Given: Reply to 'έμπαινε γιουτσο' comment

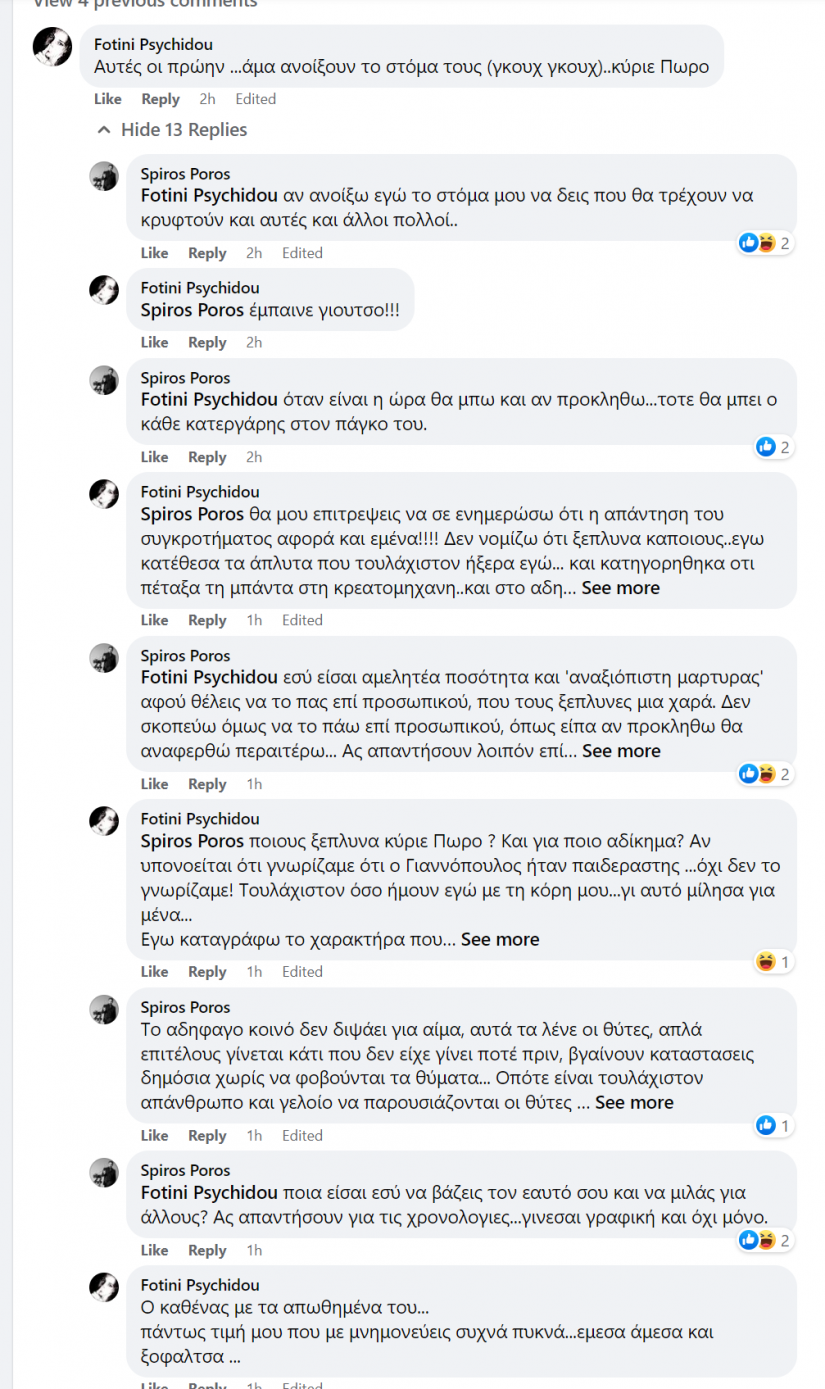Looking at the screenshot, I should 207,343.
